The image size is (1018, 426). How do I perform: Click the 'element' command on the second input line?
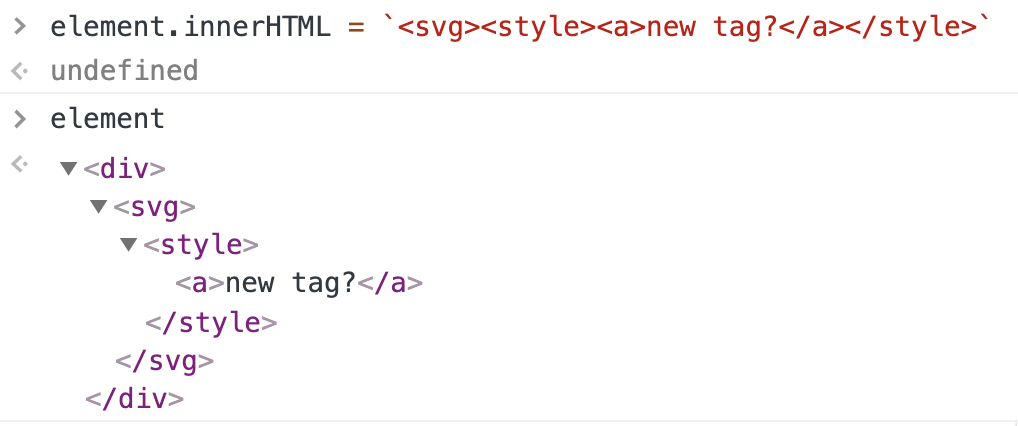[107, 119]
